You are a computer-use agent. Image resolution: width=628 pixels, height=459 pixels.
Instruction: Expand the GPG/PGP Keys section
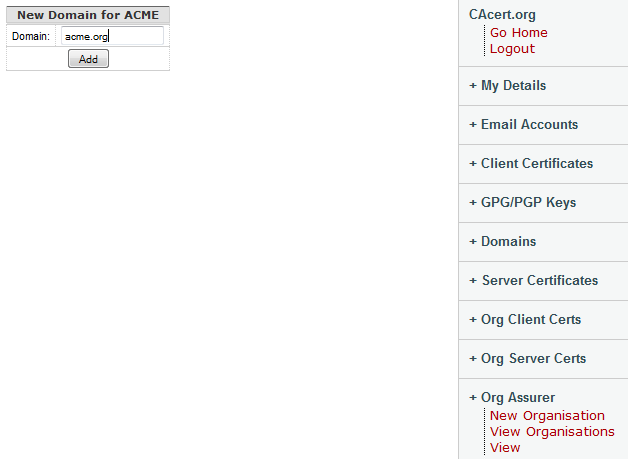tap(528, 203)
